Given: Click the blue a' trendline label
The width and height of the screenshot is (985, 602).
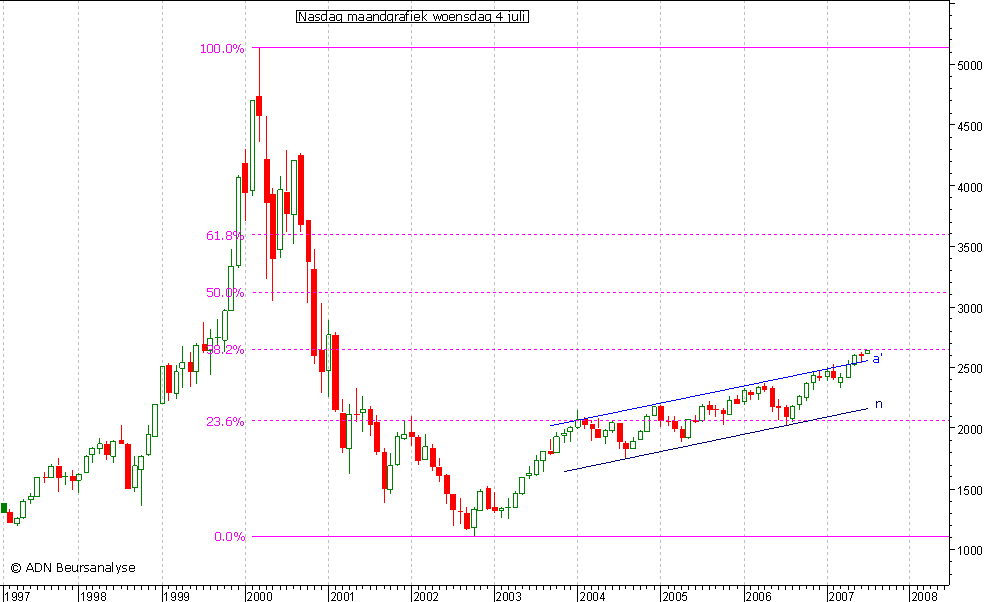Looking at the screenshot, I should (x=878, y=359).
